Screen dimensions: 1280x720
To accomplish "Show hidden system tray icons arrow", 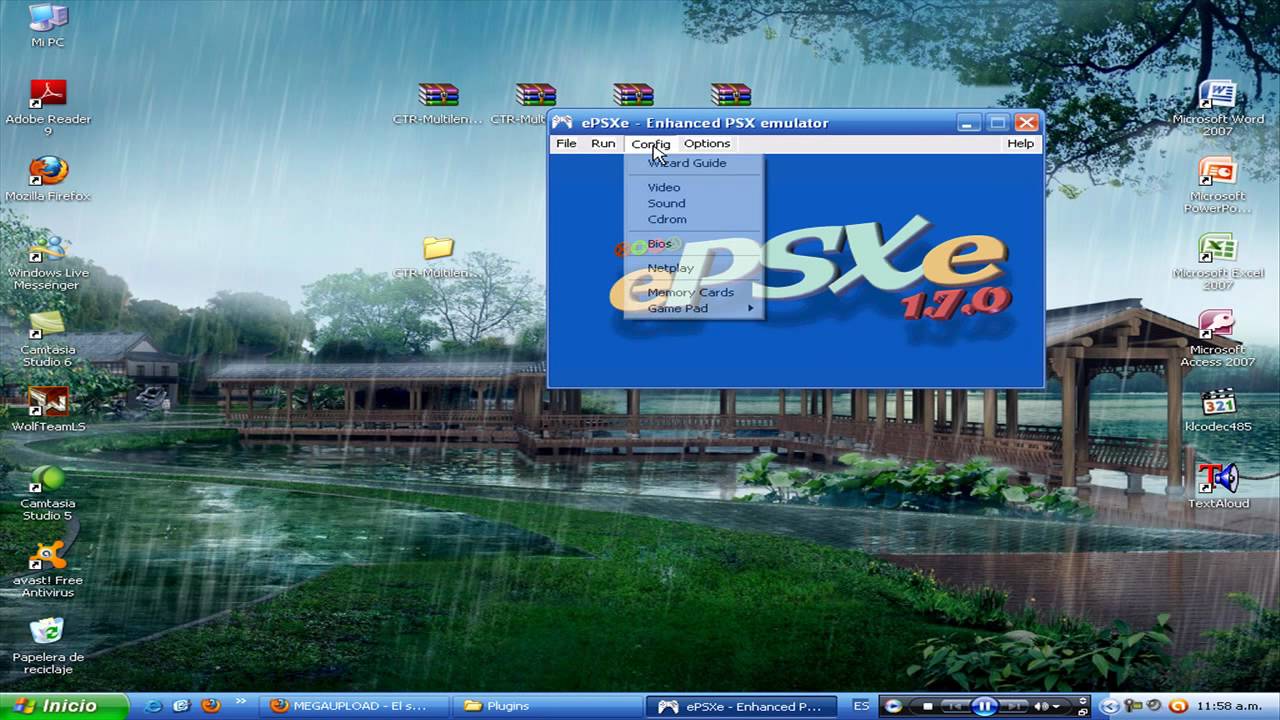I will pos(1109,706).
